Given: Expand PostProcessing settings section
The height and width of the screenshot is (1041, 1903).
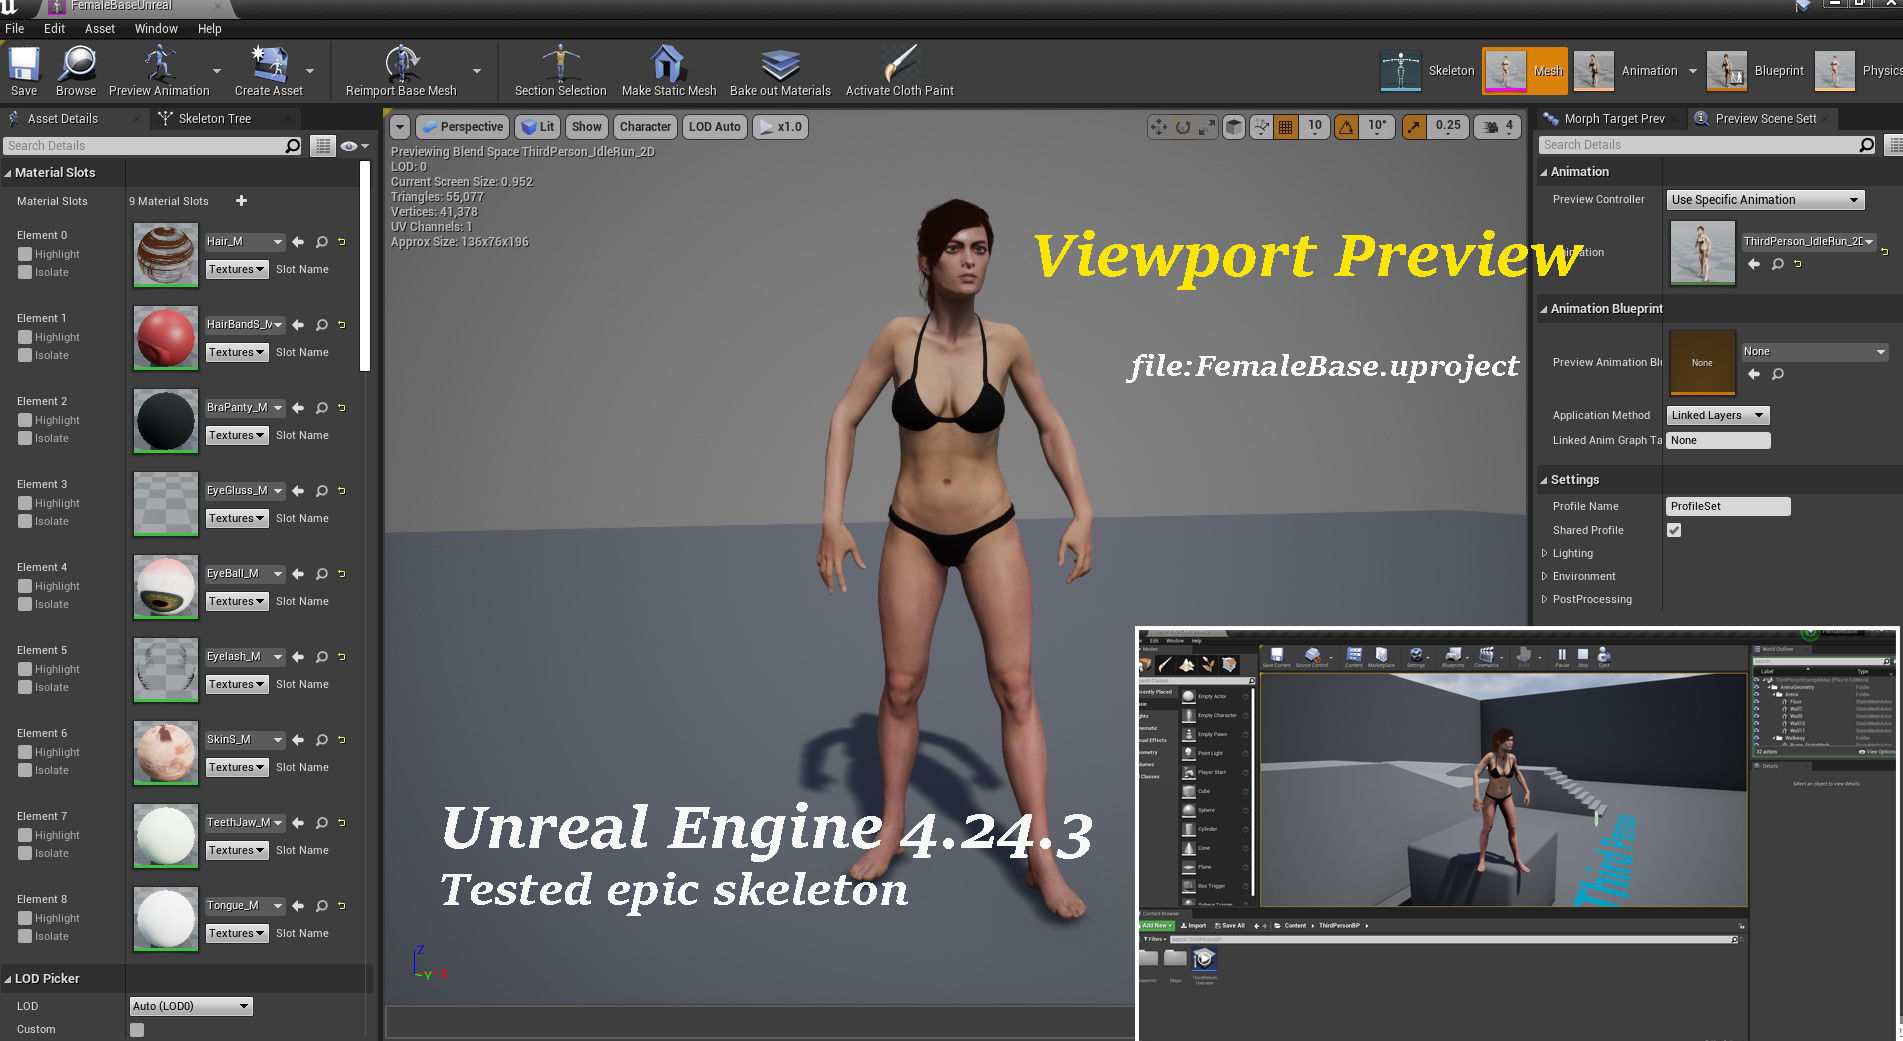Looking at the screenshot, I should tap(1545, 599).
